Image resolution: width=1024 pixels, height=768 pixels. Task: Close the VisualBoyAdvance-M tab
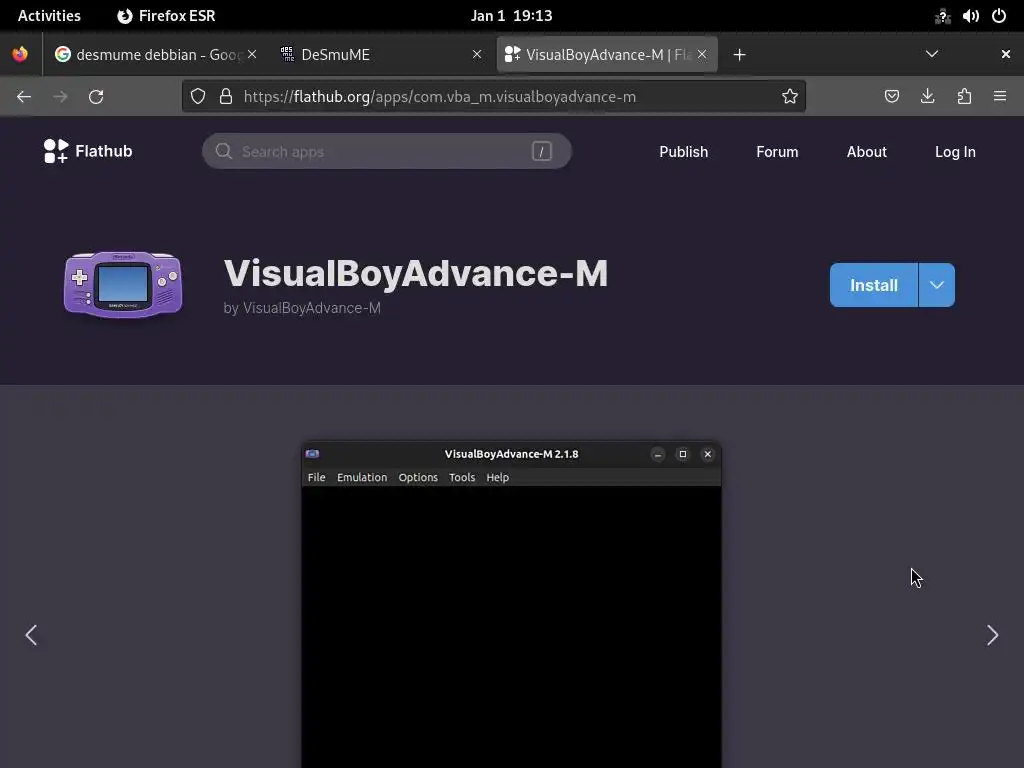(x=702, y=54)
